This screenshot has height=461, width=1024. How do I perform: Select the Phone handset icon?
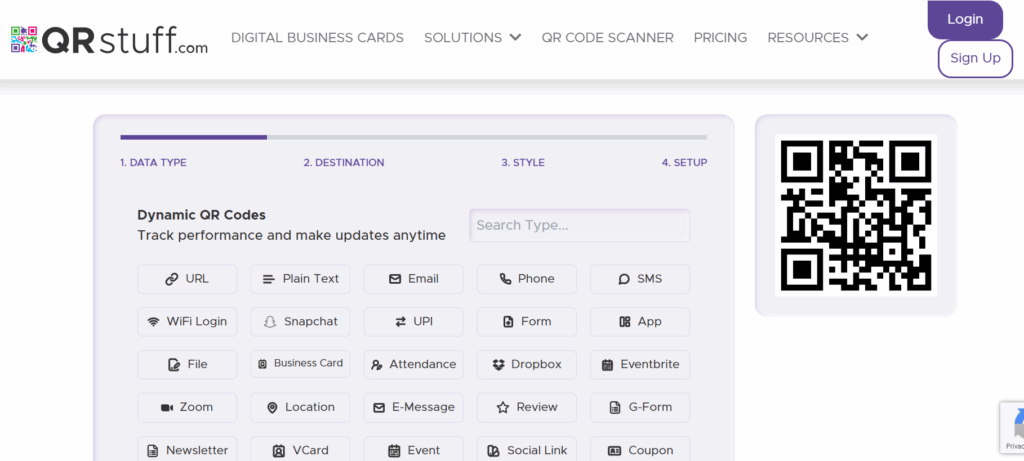pyautogui.click(x=505, y=279)
